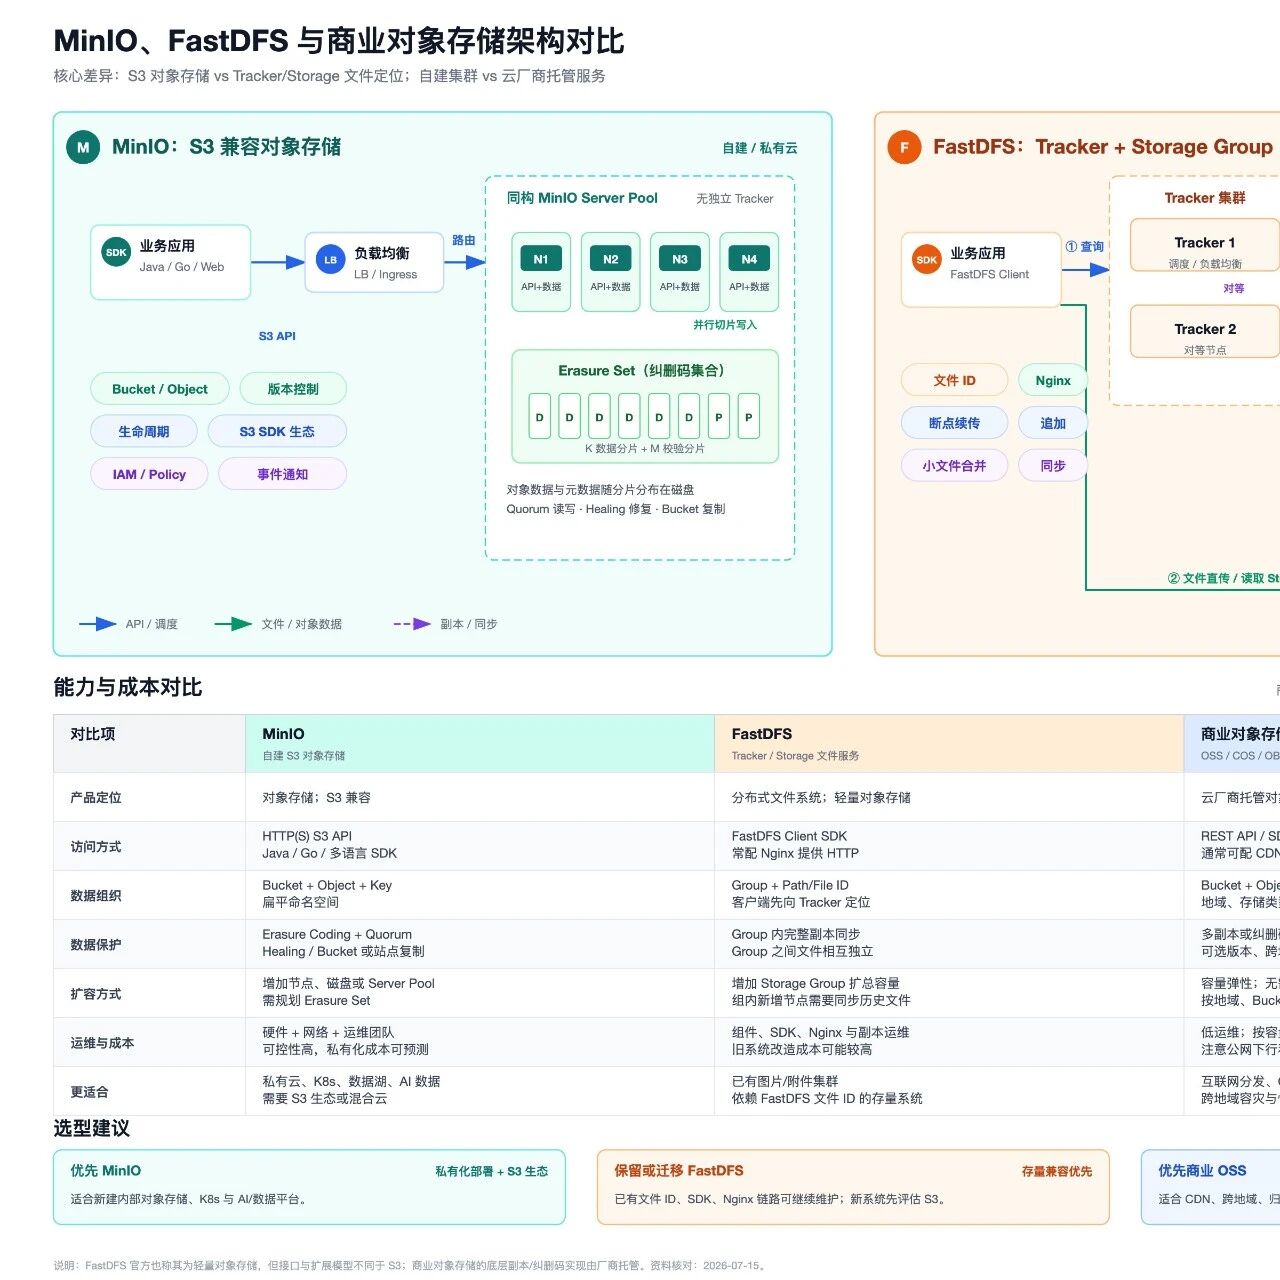Click the 存量兼容优先 tag
This screenshot has width=1280, height=1280.
tap(1057, 1171)
